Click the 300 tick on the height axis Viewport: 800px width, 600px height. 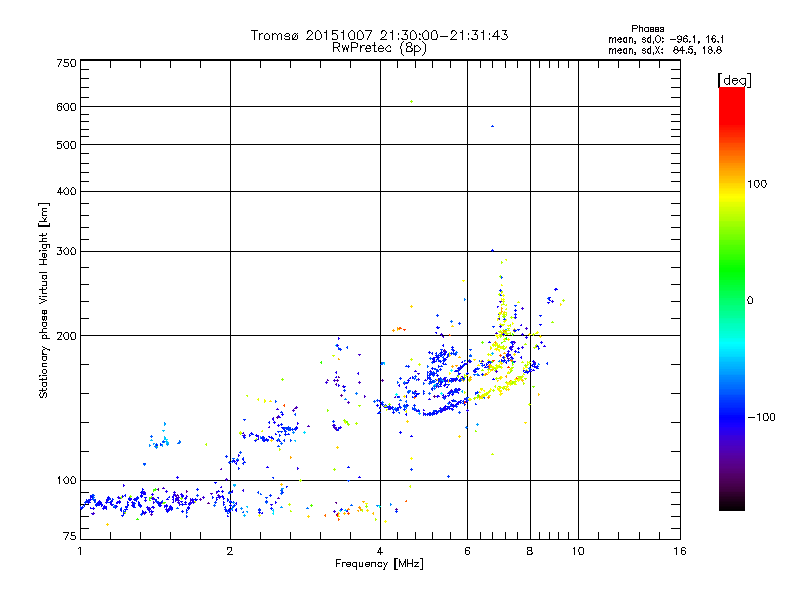66,251
